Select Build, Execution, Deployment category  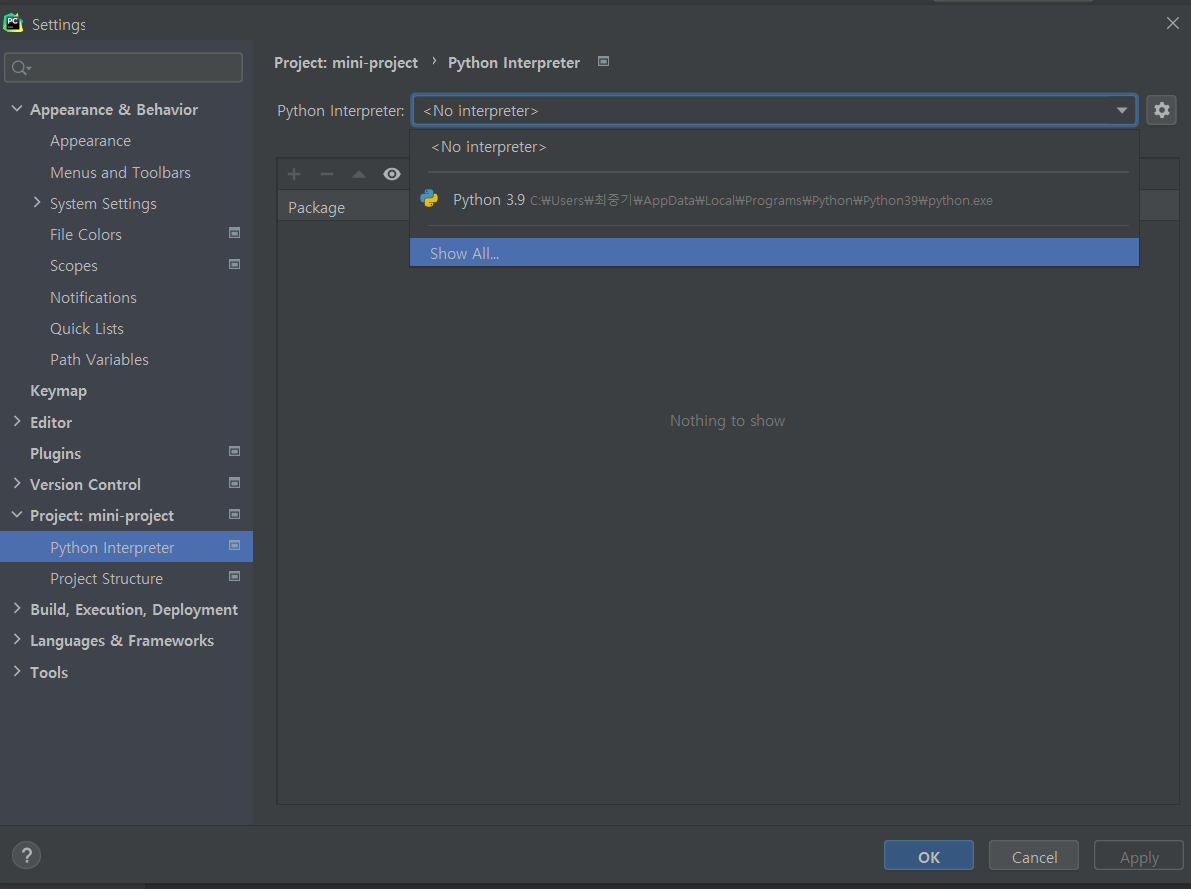pos(134,610)
